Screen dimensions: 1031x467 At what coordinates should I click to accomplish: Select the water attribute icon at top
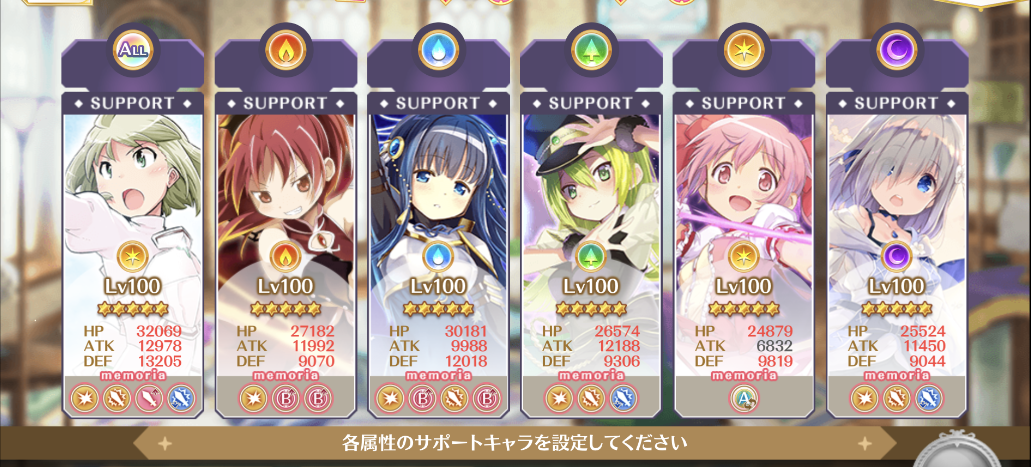(439, 50)
